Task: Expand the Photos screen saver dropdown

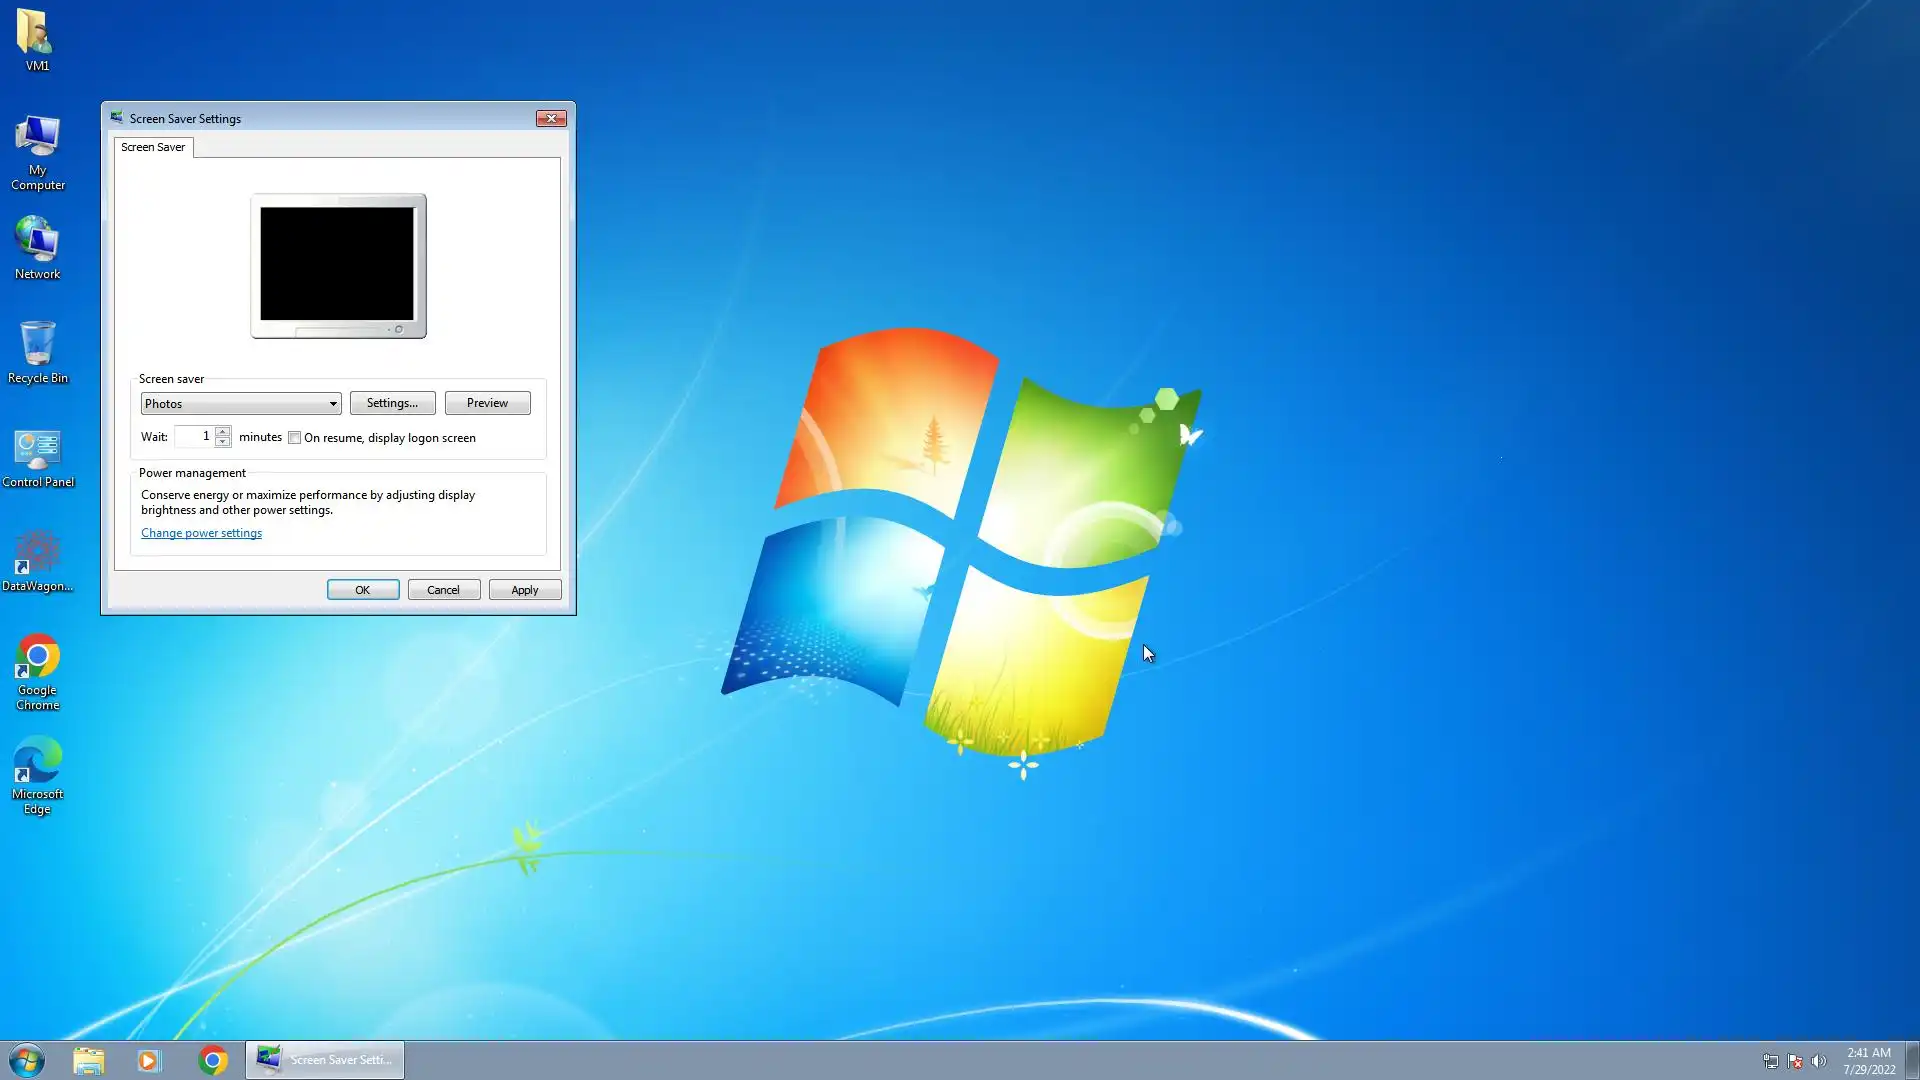Action: [x=332, y=404]
